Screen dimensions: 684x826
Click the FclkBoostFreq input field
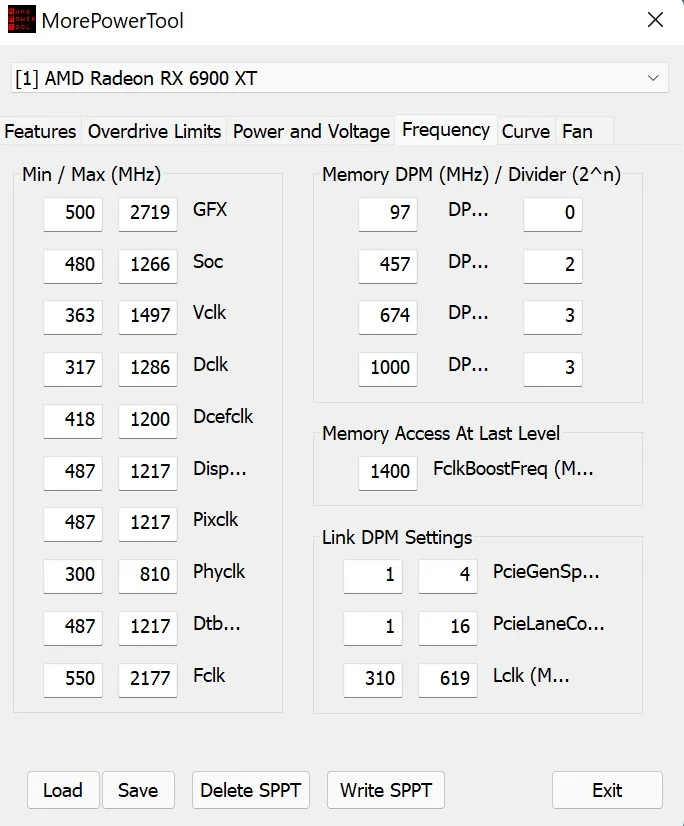tap(388, 472)
